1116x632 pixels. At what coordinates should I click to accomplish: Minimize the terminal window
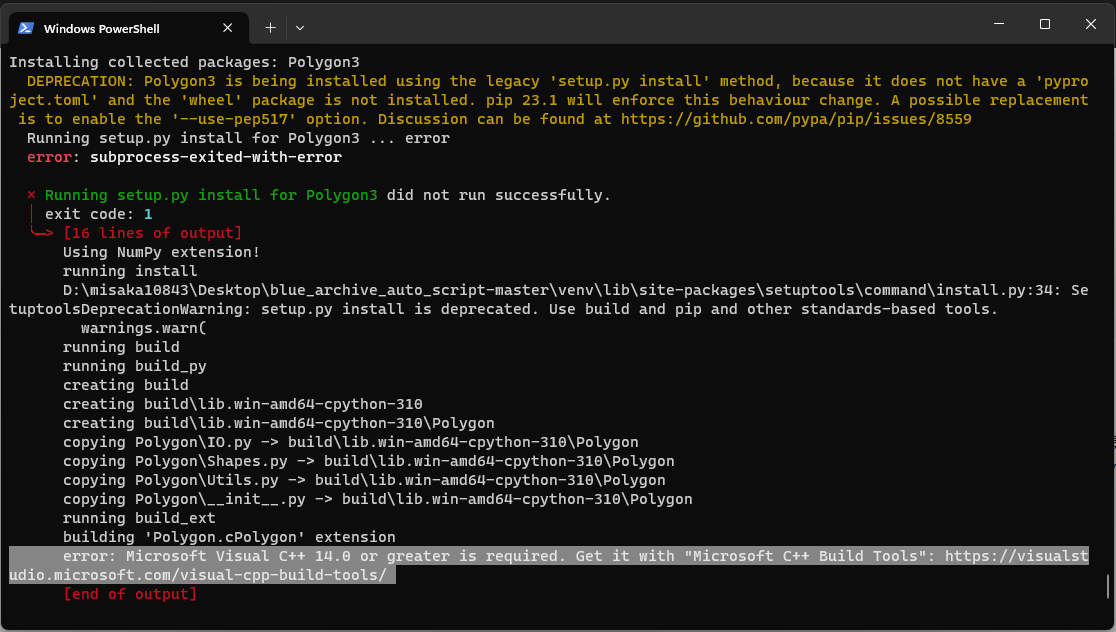(x=998, y=24)
